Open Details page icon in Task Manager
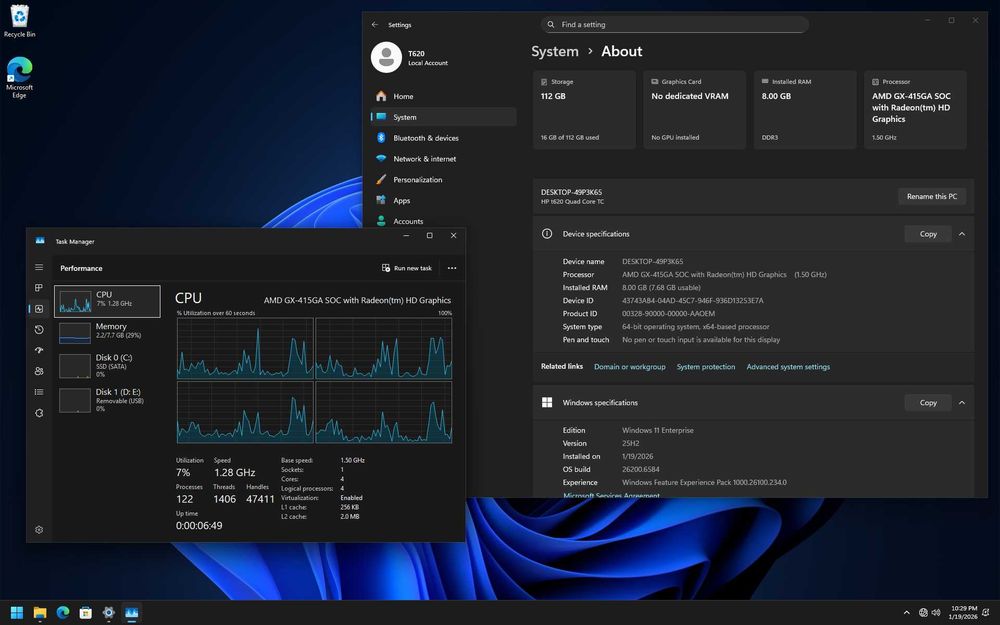The height and width of the screenshot is (625, 1000). pyautogui.click(x=39, y=392)
